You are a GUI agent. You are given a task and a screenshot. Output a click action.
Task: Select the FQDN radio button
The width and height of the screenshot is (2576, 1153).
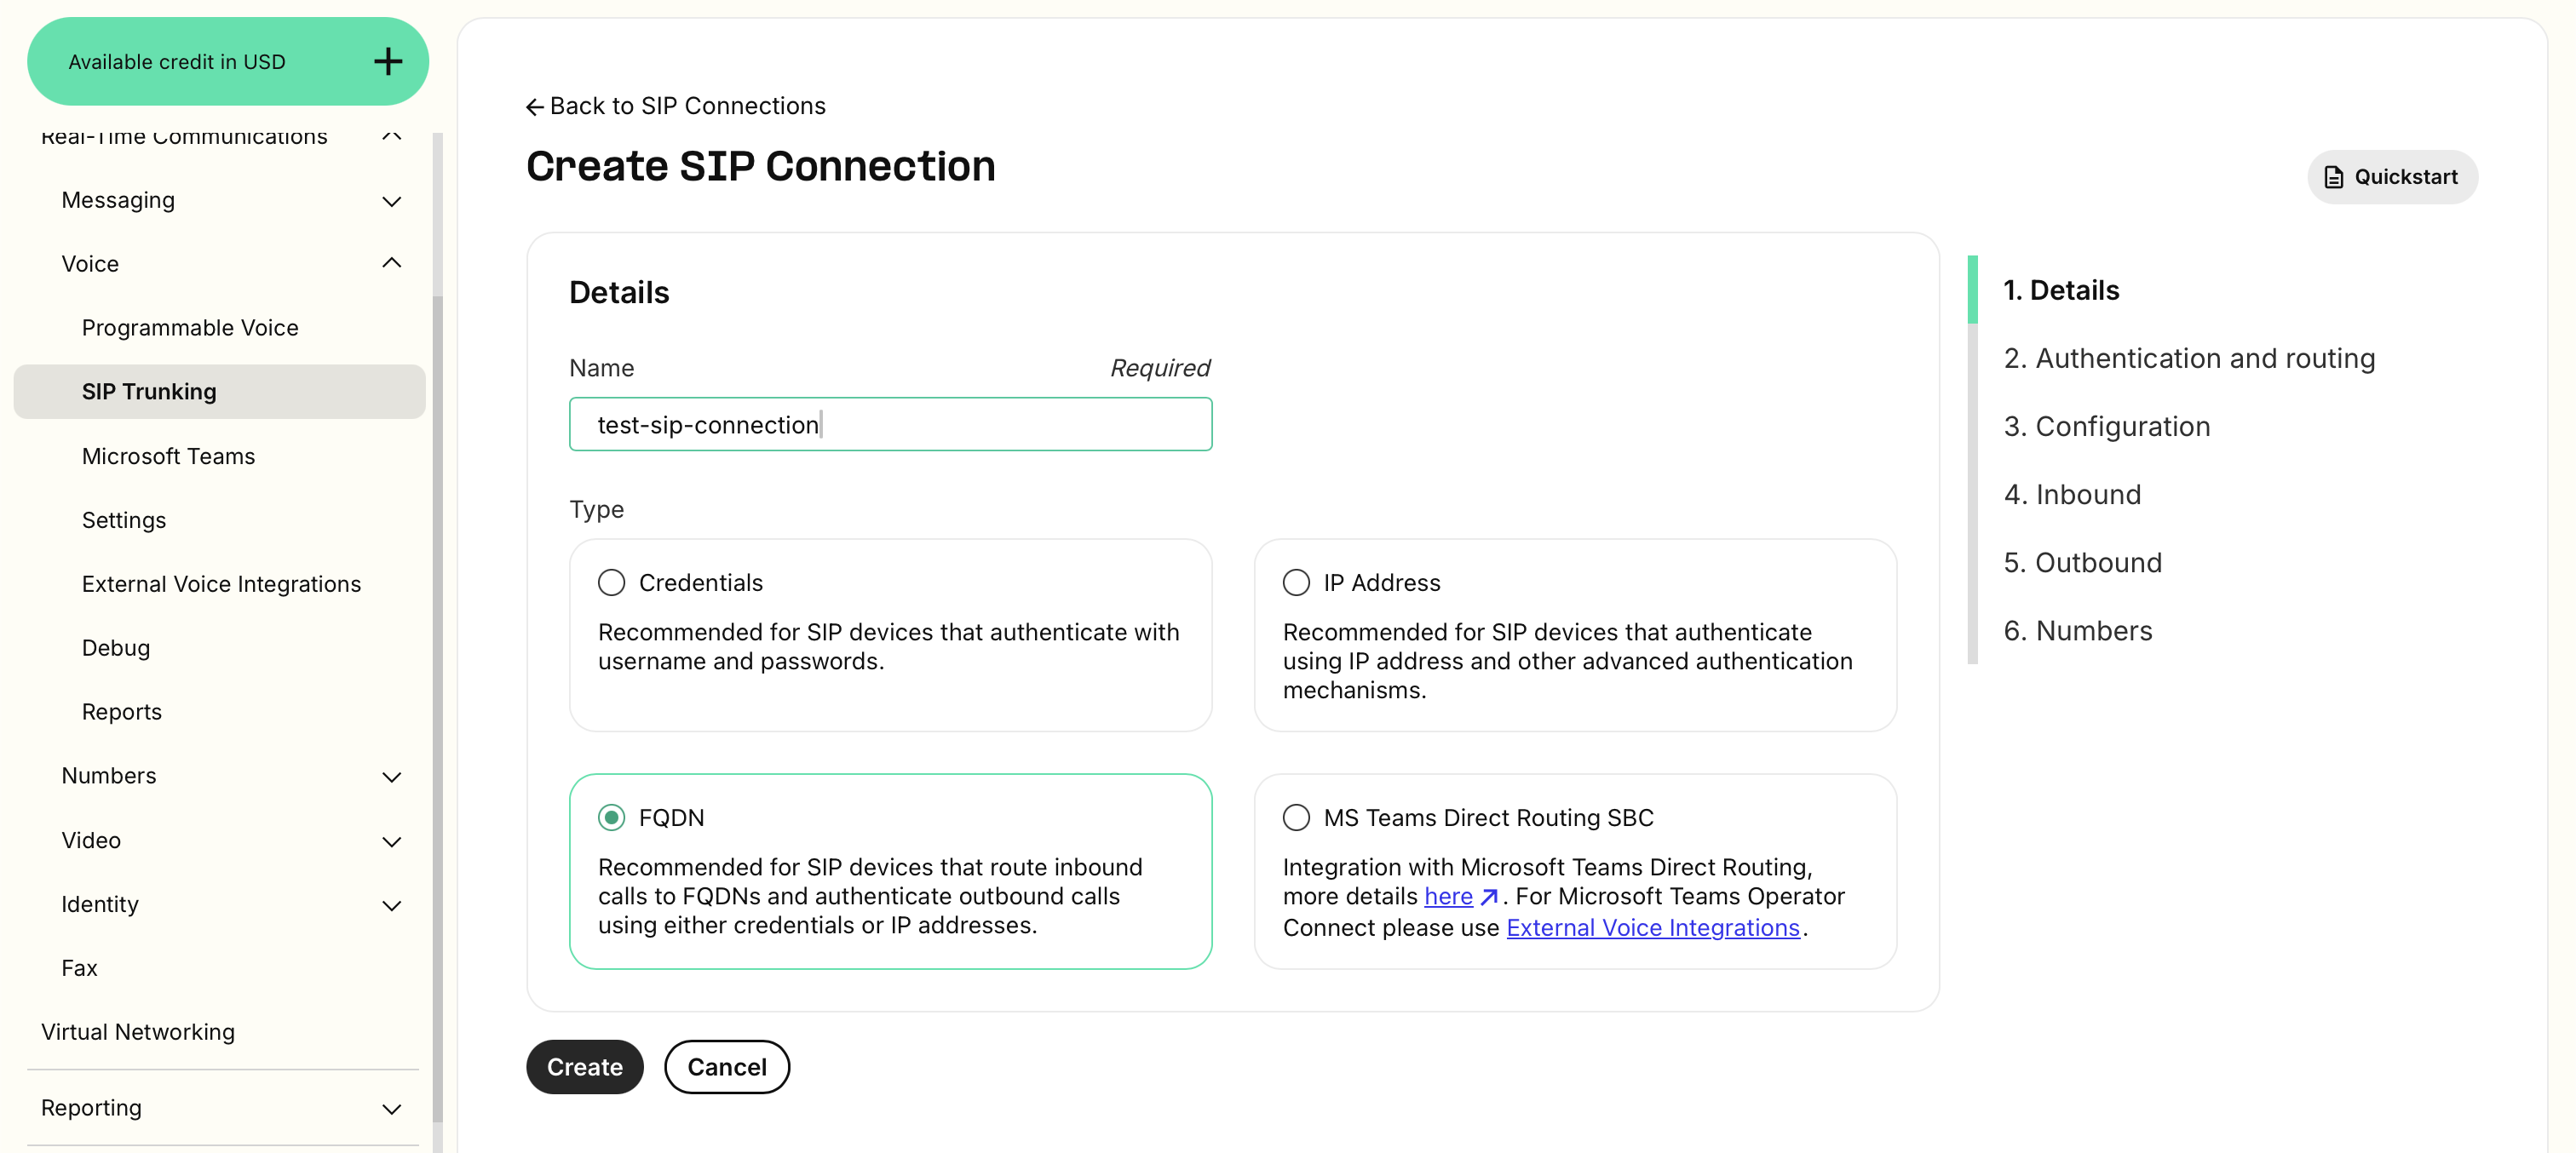click(611, 818)
